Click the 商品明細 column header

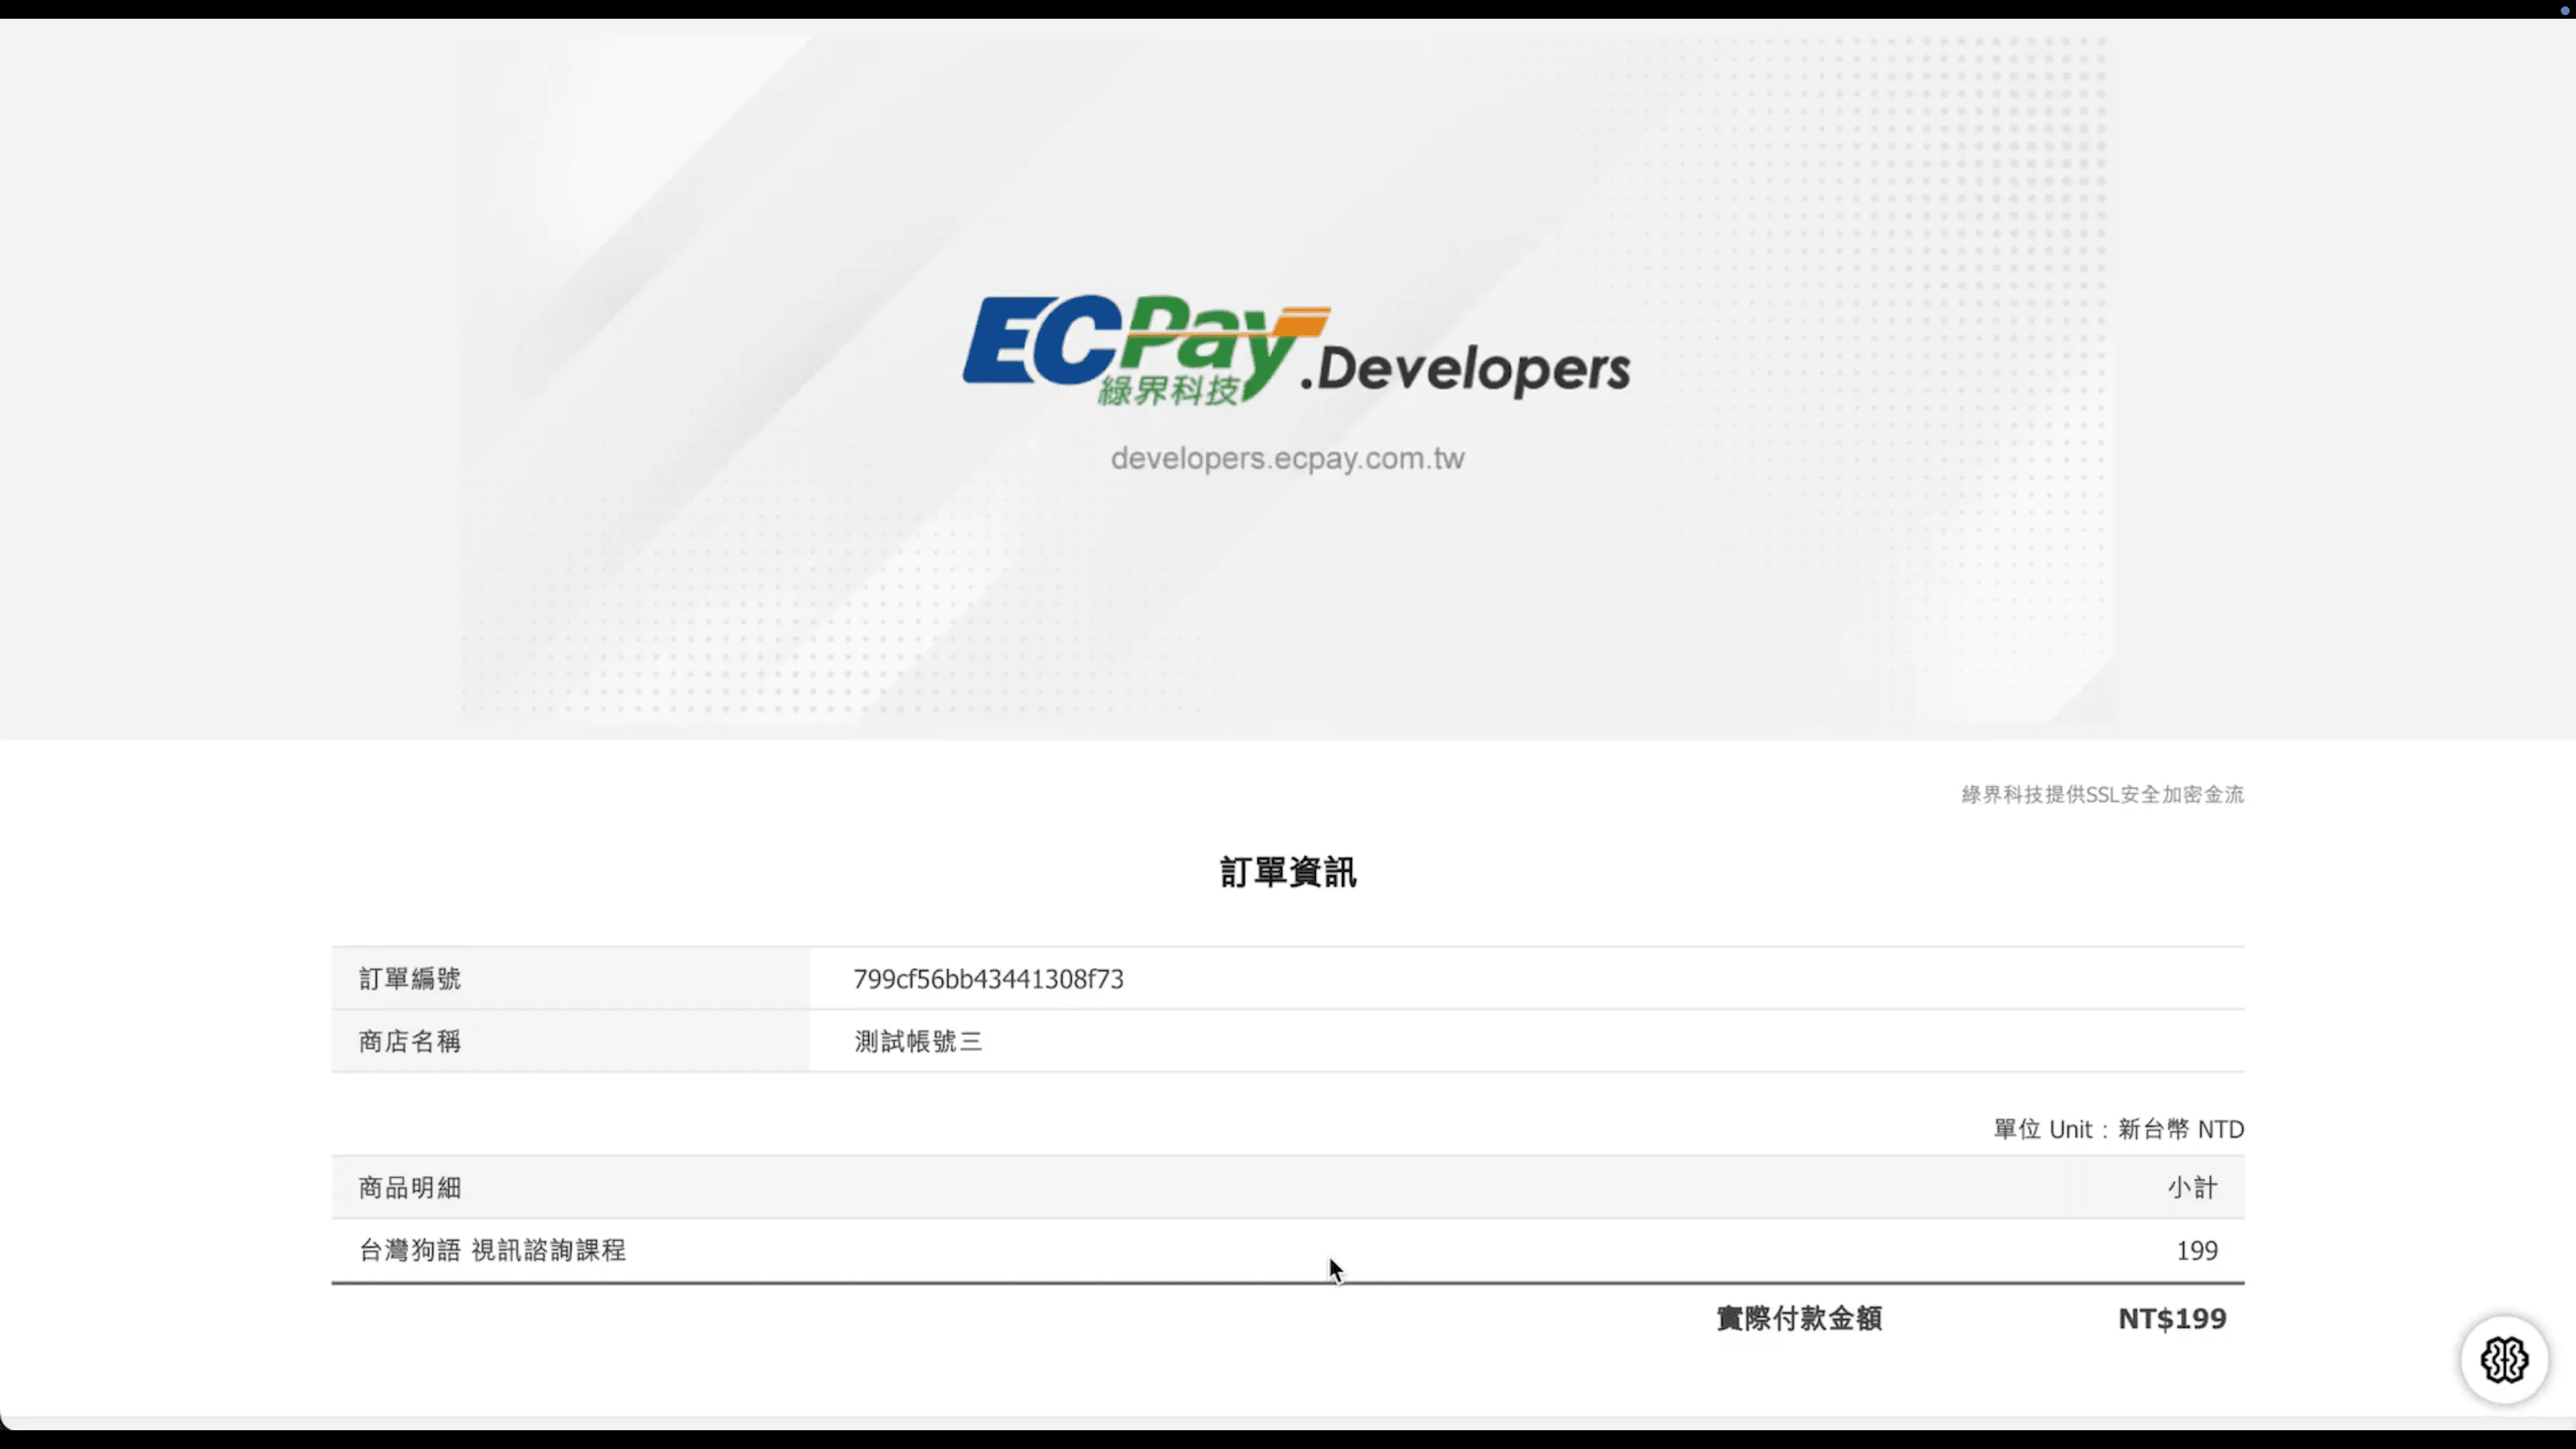(x=410, y=1188)
